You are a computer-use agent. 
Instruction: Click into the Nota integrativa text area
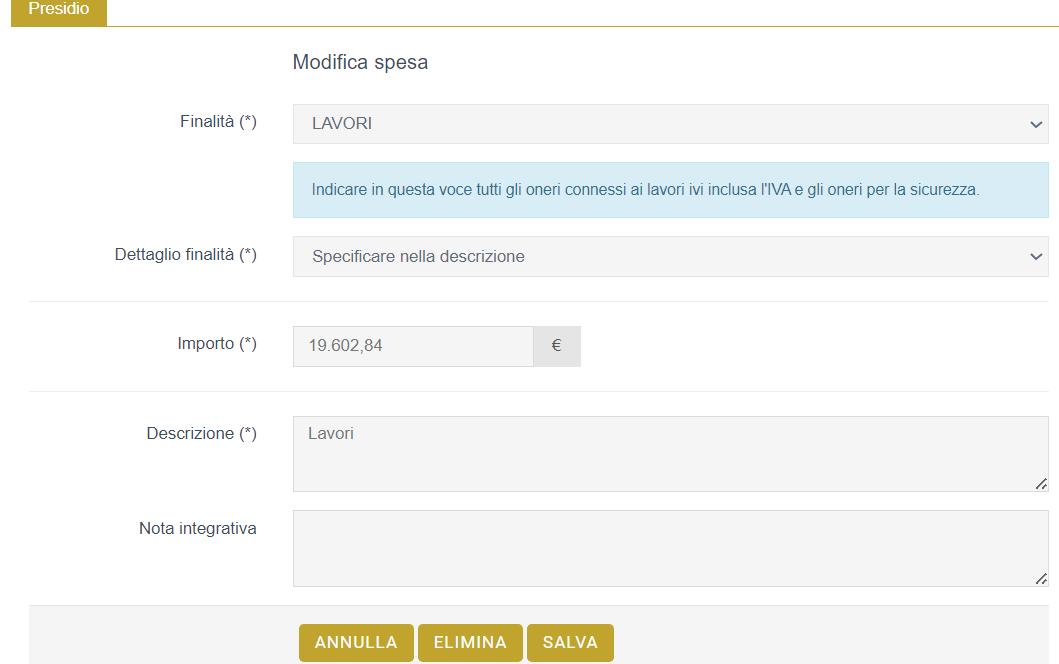(671, 548)
